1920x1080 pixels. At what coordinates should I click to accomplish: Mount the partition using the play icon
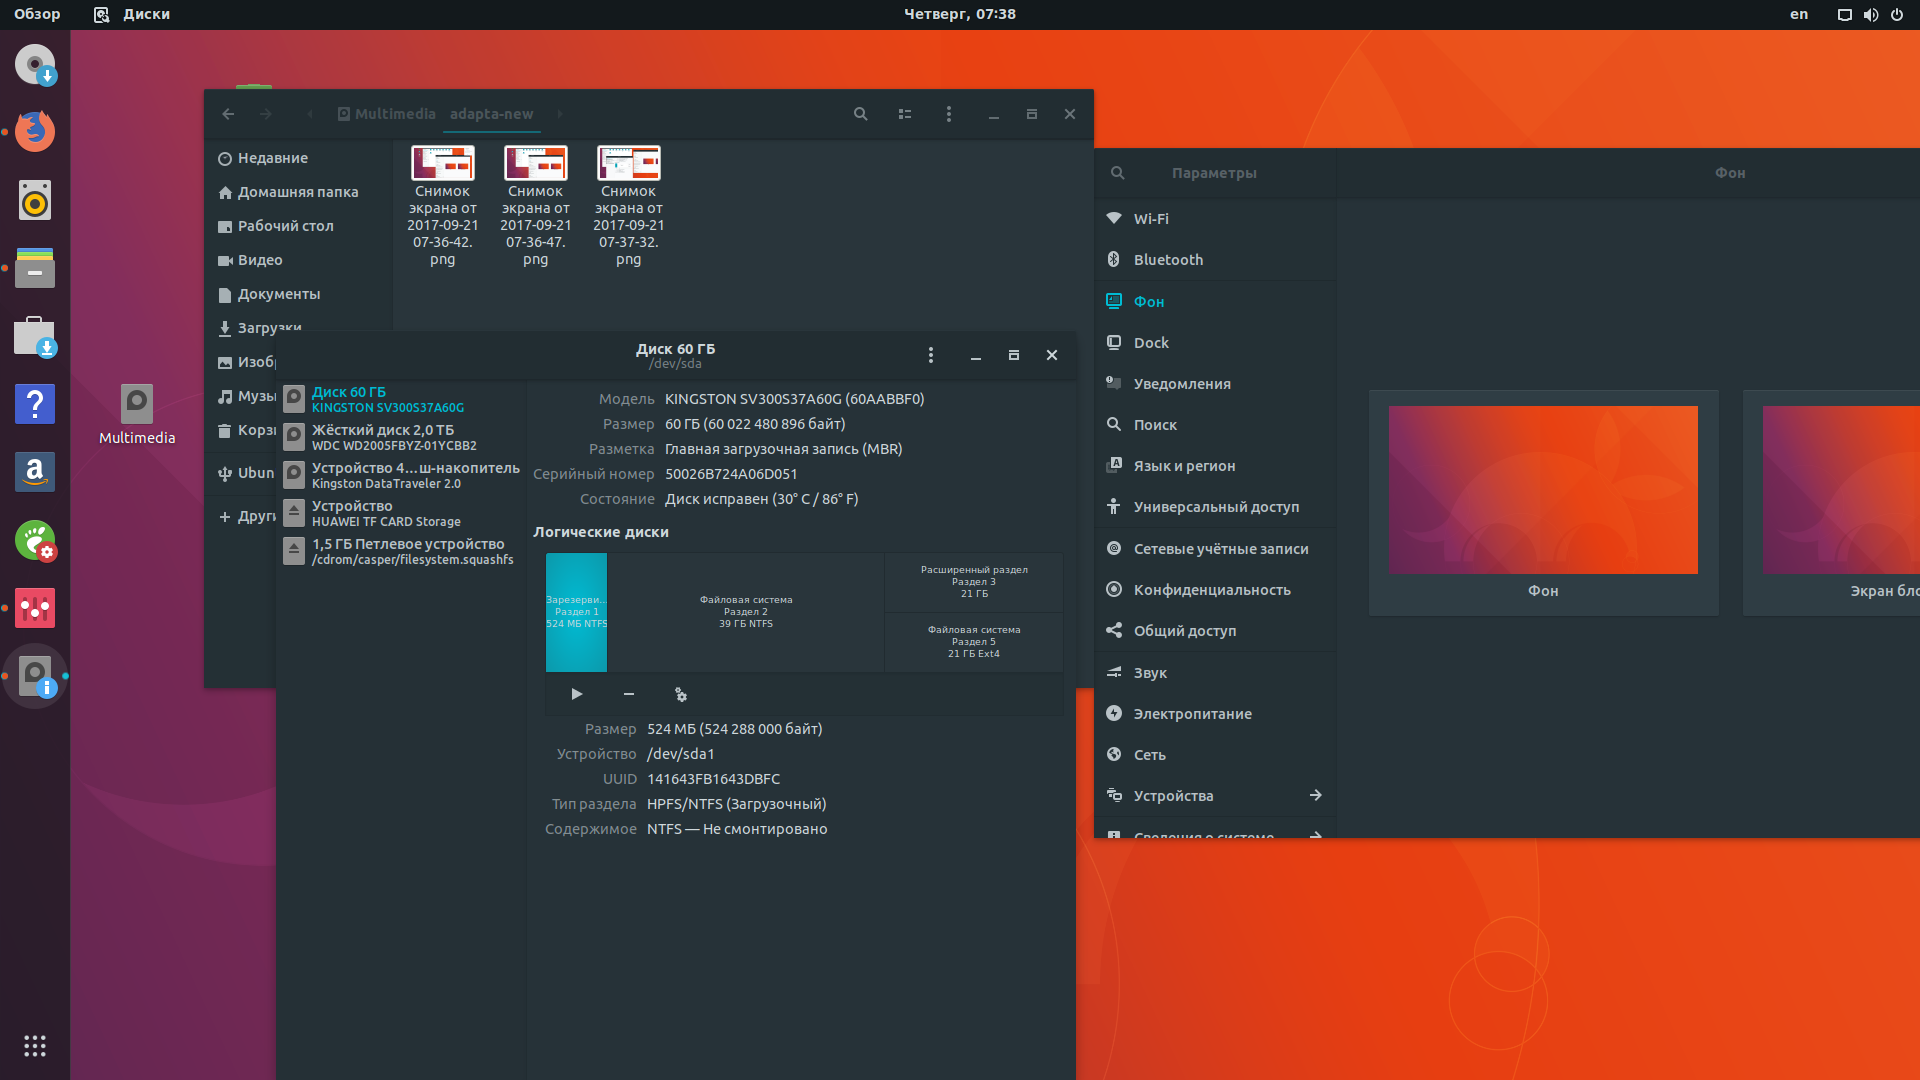click(x=576, y=694)
